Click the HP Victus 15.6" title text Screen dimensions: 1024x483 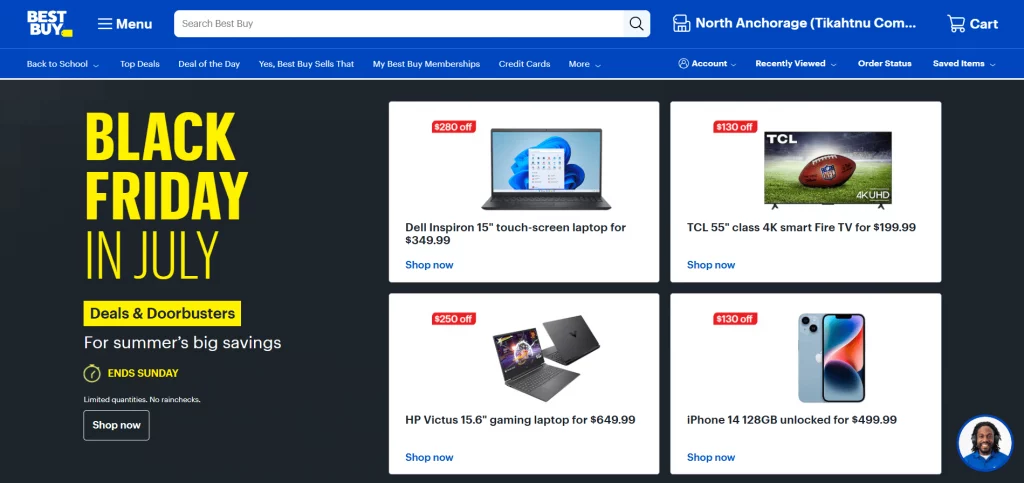(520, 420)
